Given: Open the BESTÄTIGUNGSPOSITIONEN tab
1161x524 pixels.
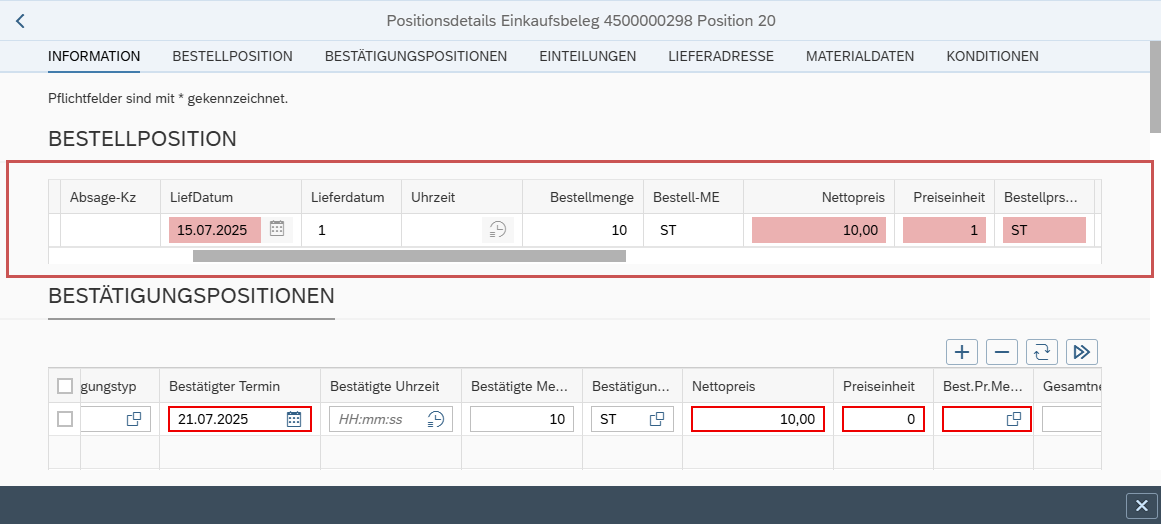Looking at the screenshot, I should (416, 56).
